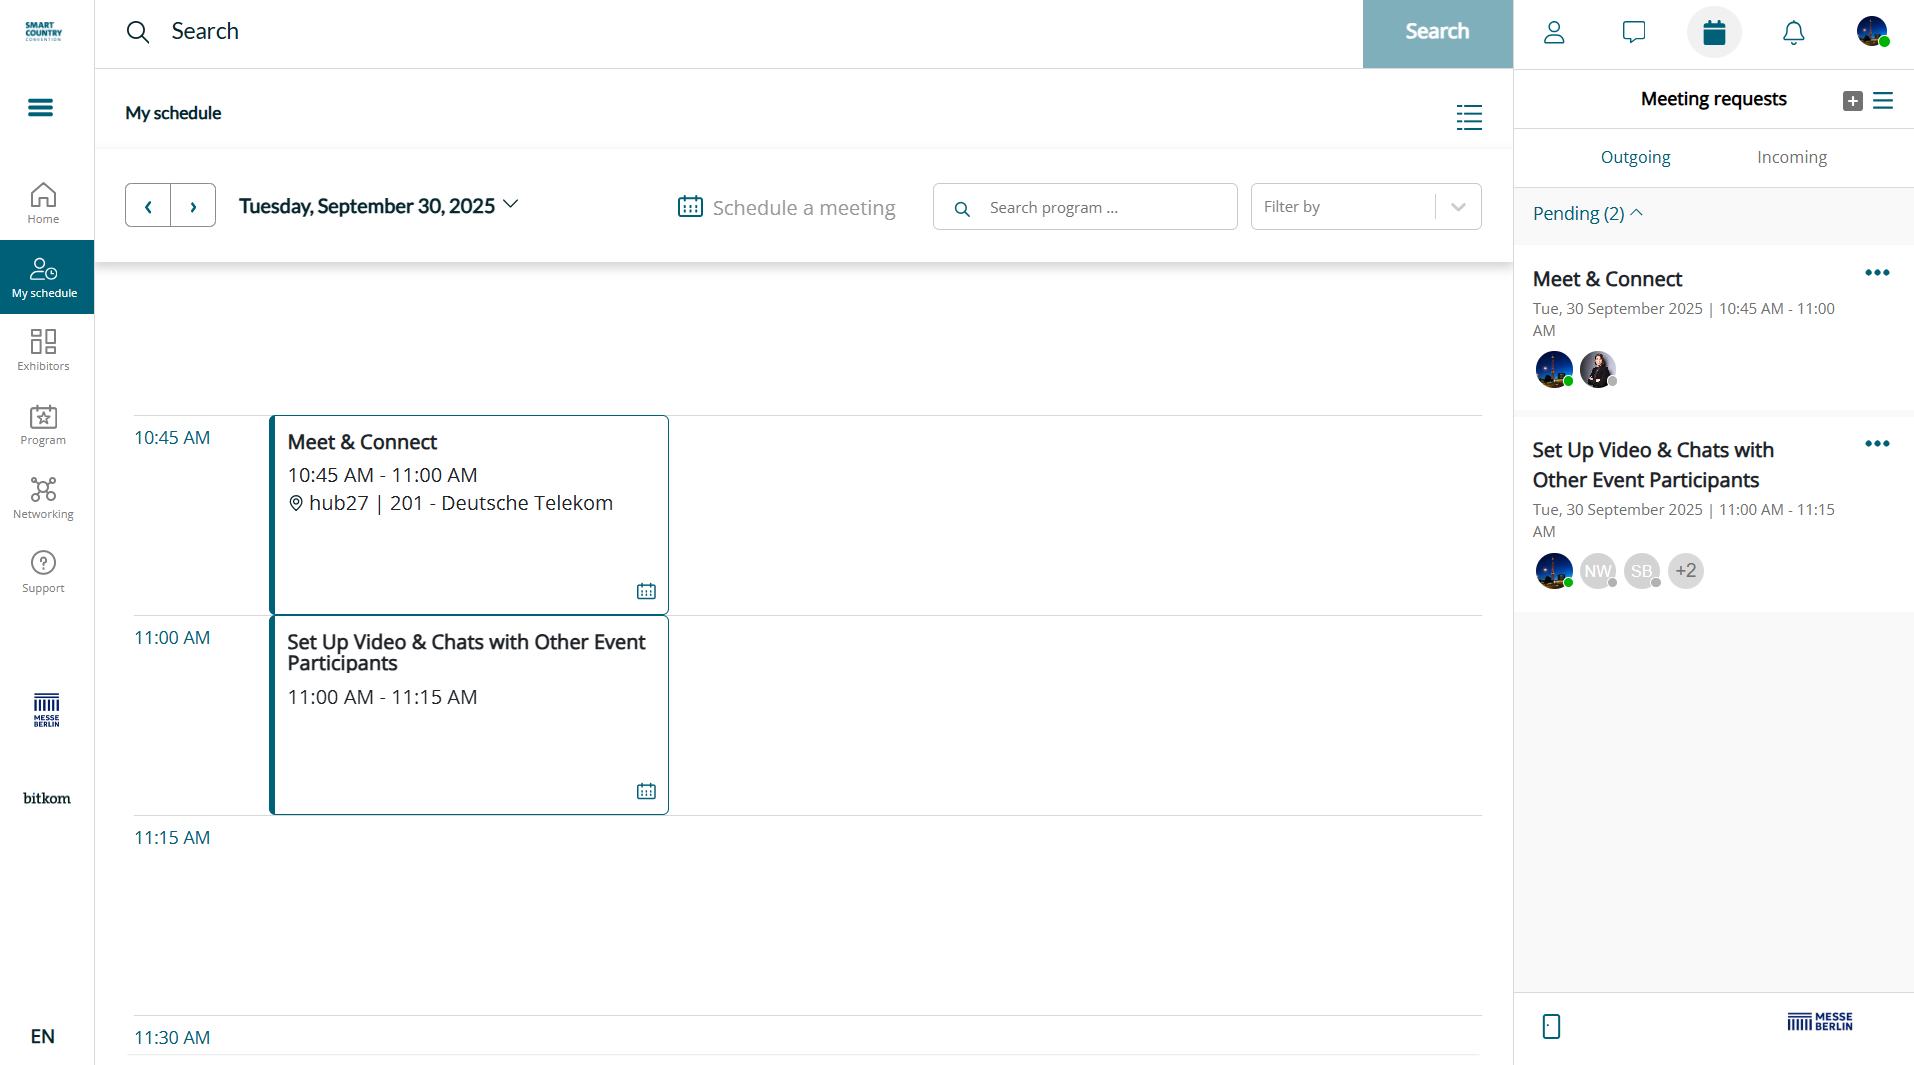Open options for Set Up Video request
The width and height of the screenshot is (1914, 1065).
coord(1877,444)
